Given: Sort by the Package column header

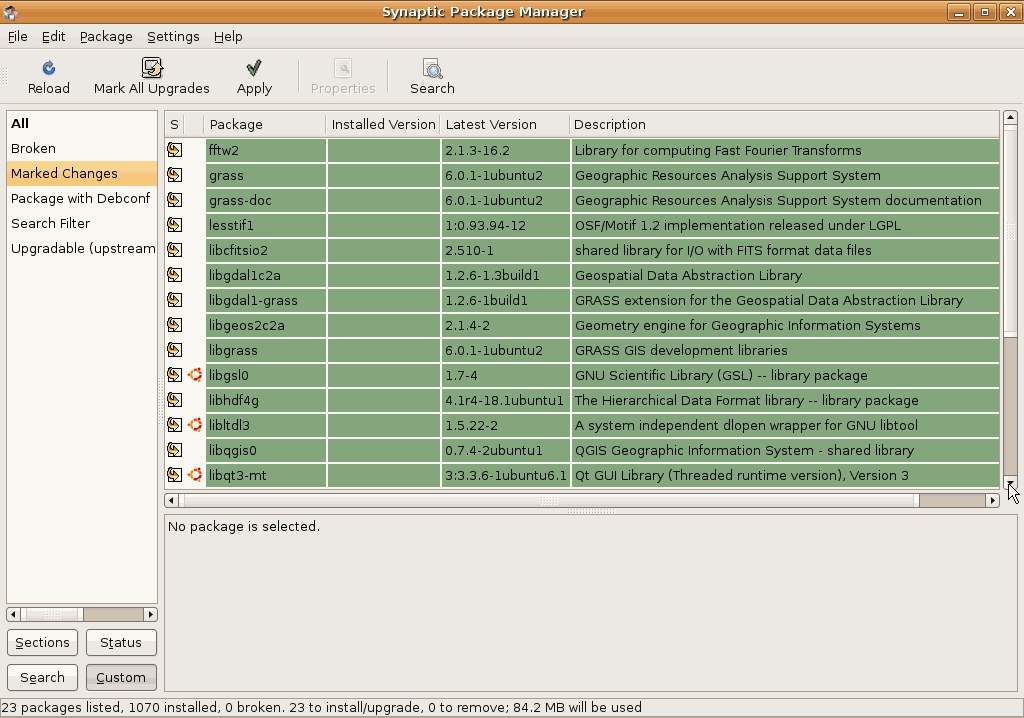Looking at the screenshot, I should [x=264, y=124].
